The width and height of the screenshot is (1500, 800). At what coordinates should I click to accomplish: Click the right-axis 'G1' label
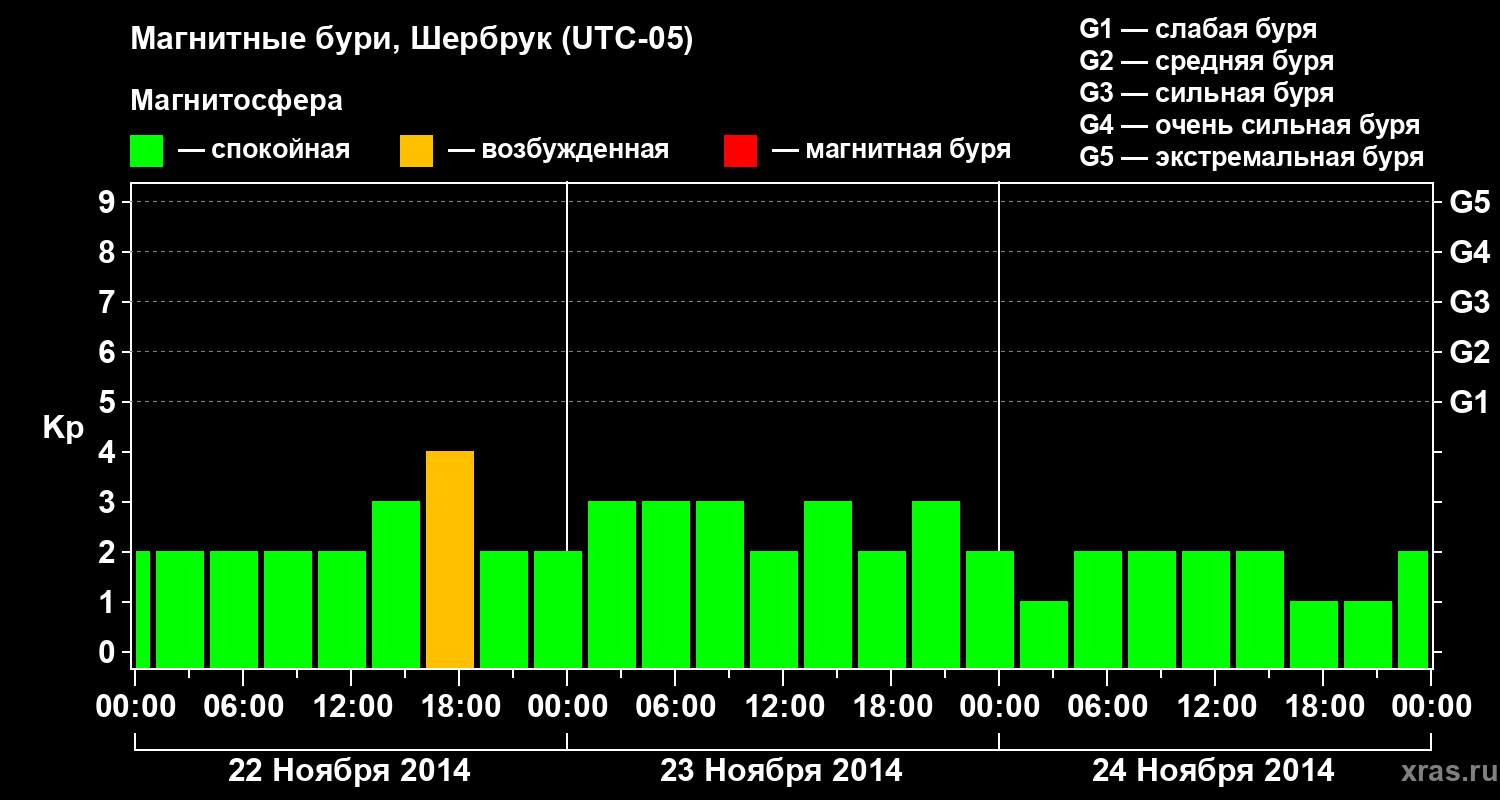(x=1469, y=402)
